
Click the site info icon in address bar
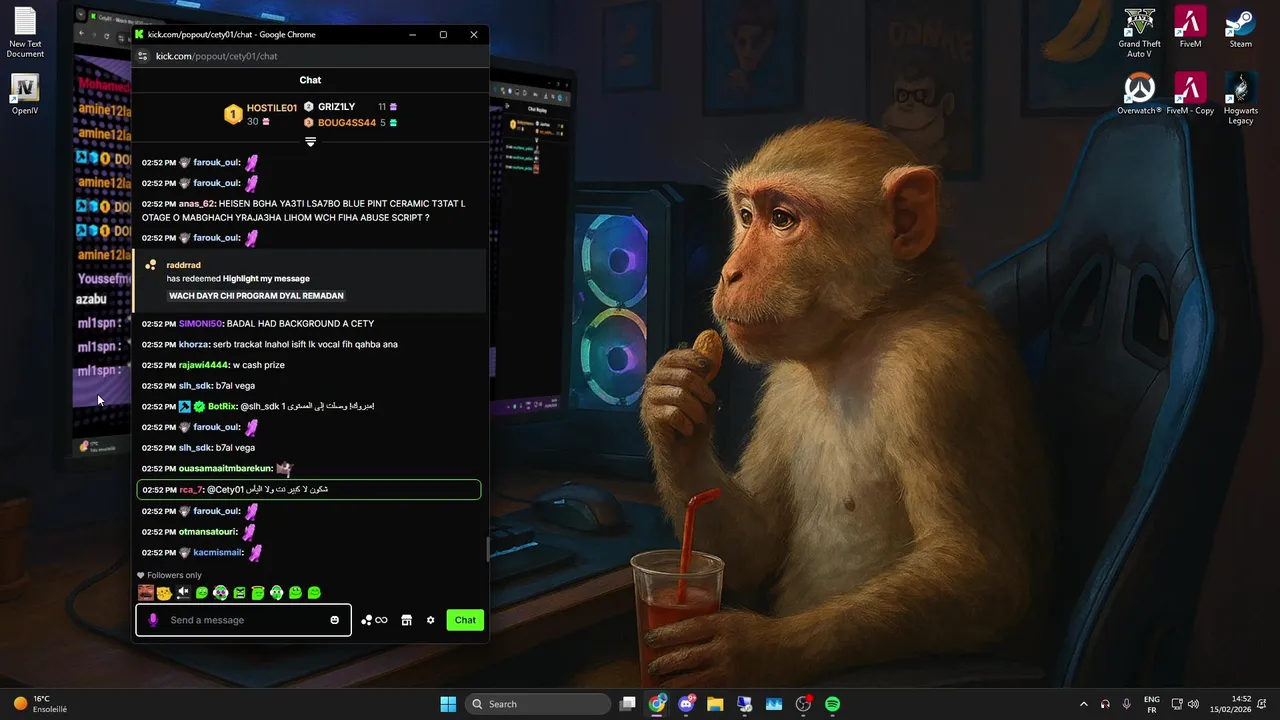point(143,56)
